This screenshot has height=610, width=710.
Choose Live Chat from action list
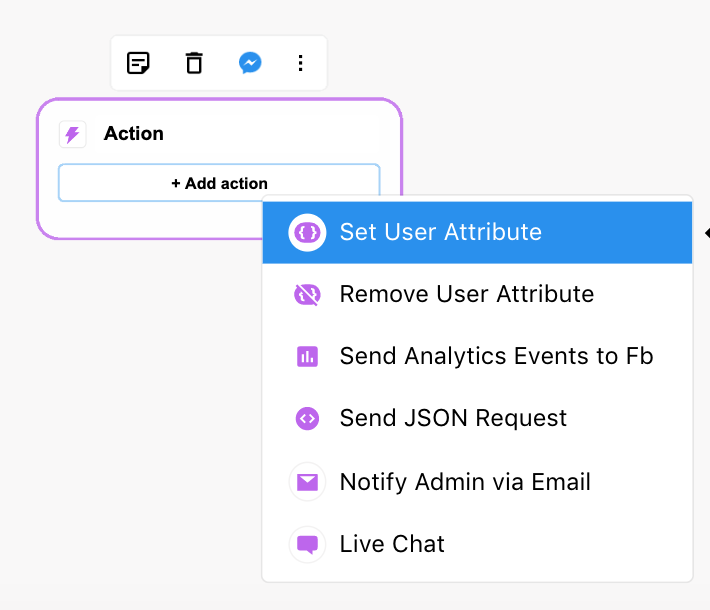[x=477, y=544]
